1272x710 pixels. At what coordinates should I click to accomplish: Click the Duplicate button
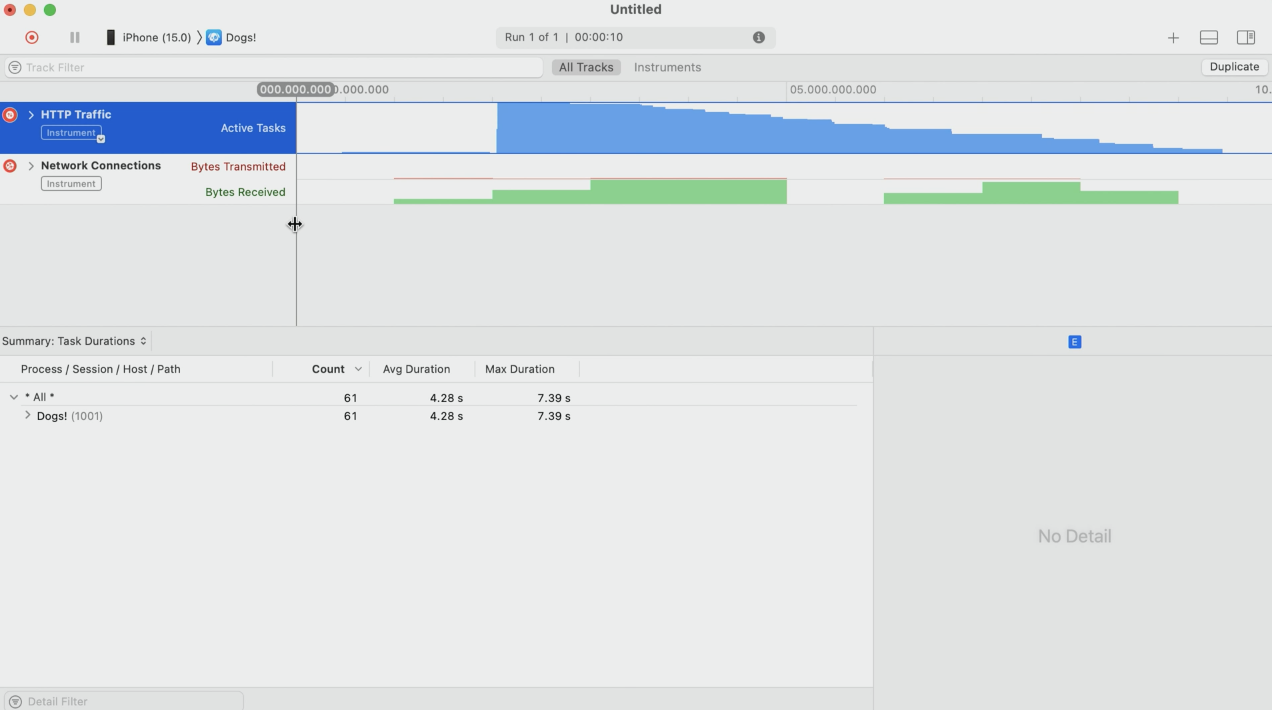coord(1234,67)
